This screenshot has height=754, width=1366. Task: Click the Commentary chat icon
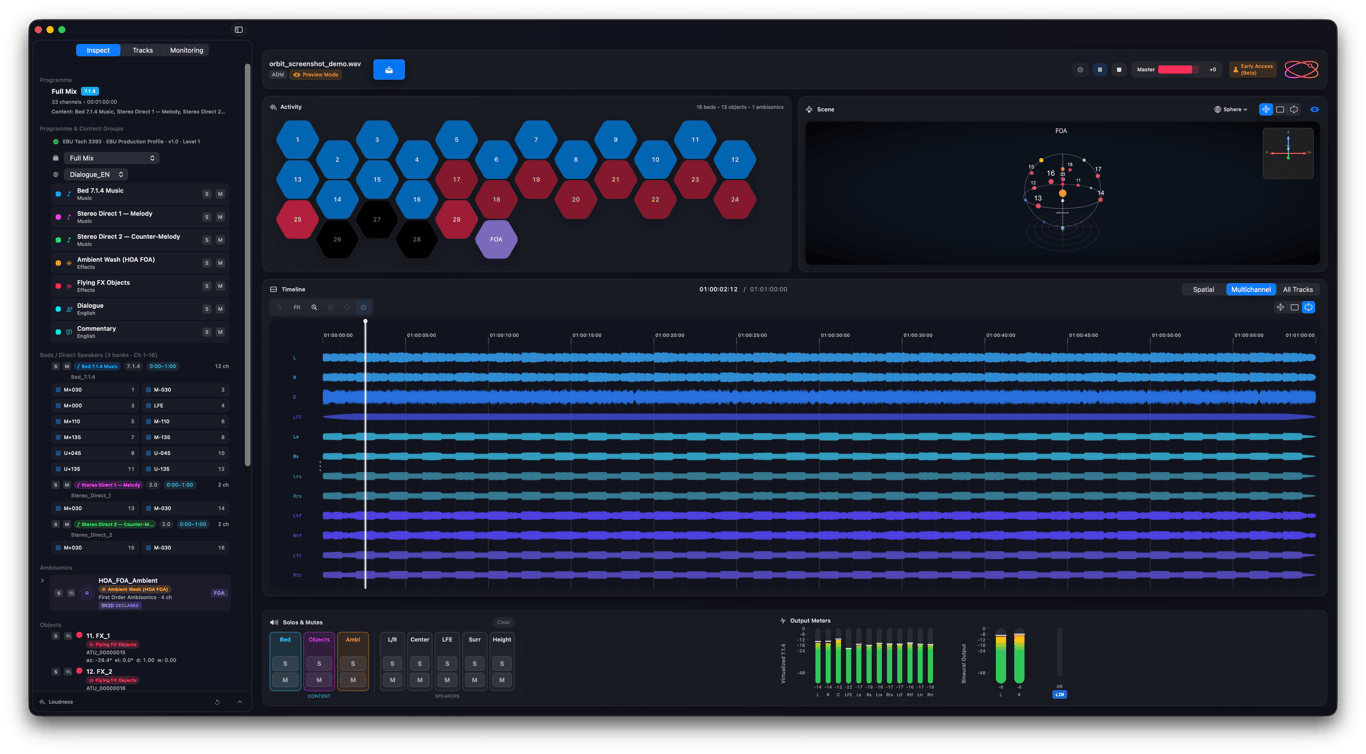[69, 332]
